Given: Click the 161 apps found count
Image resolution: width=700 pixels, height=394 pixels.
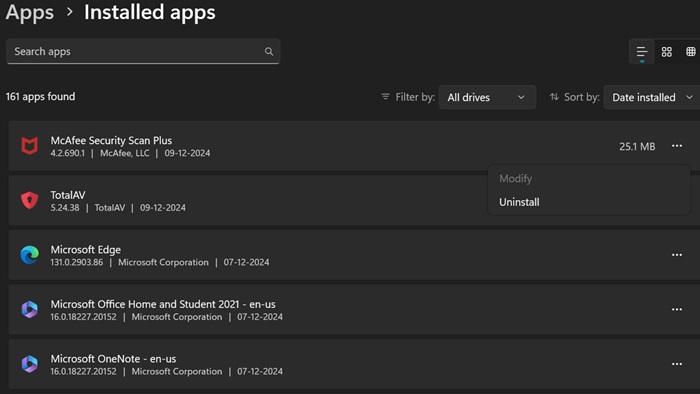Looking at the screenshot, I should click(x=41, y=96).
